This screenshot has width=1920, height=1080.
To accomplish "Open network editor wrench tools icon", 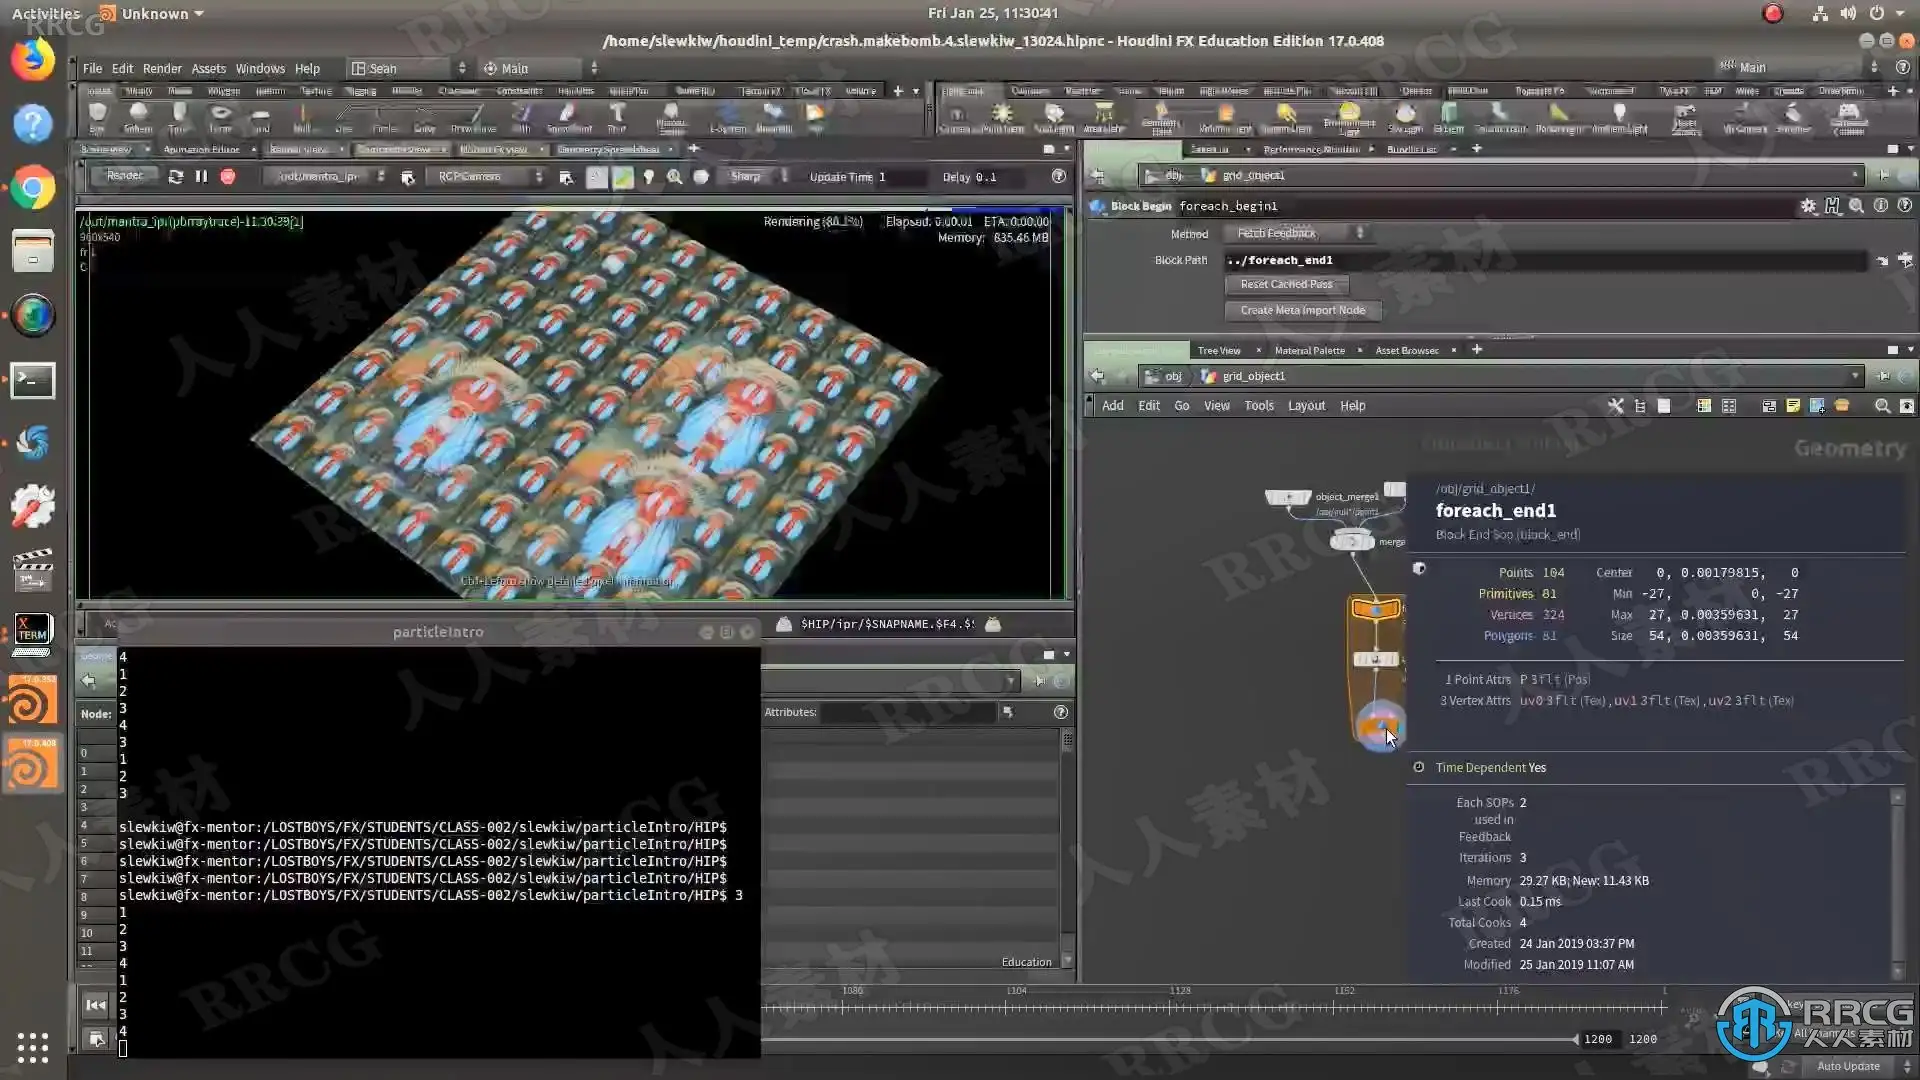I will click(x=1615, y=406).
